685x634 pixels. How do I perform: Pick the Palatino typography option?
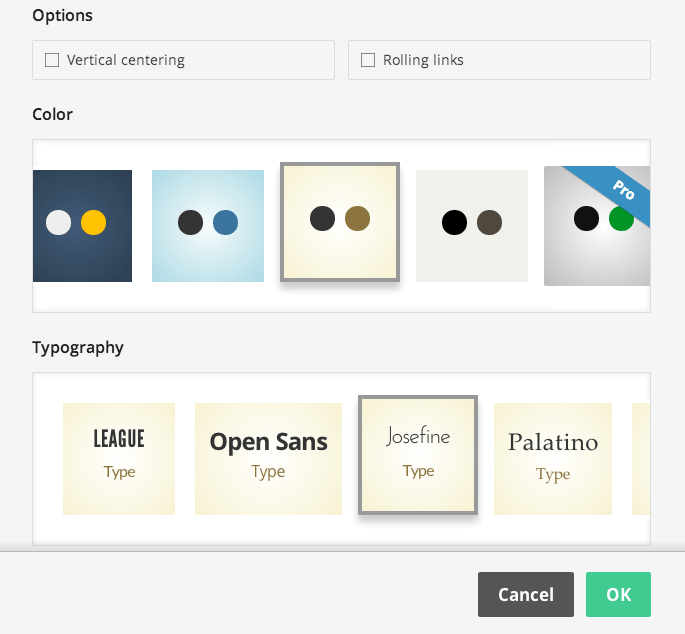click(552, 458)
